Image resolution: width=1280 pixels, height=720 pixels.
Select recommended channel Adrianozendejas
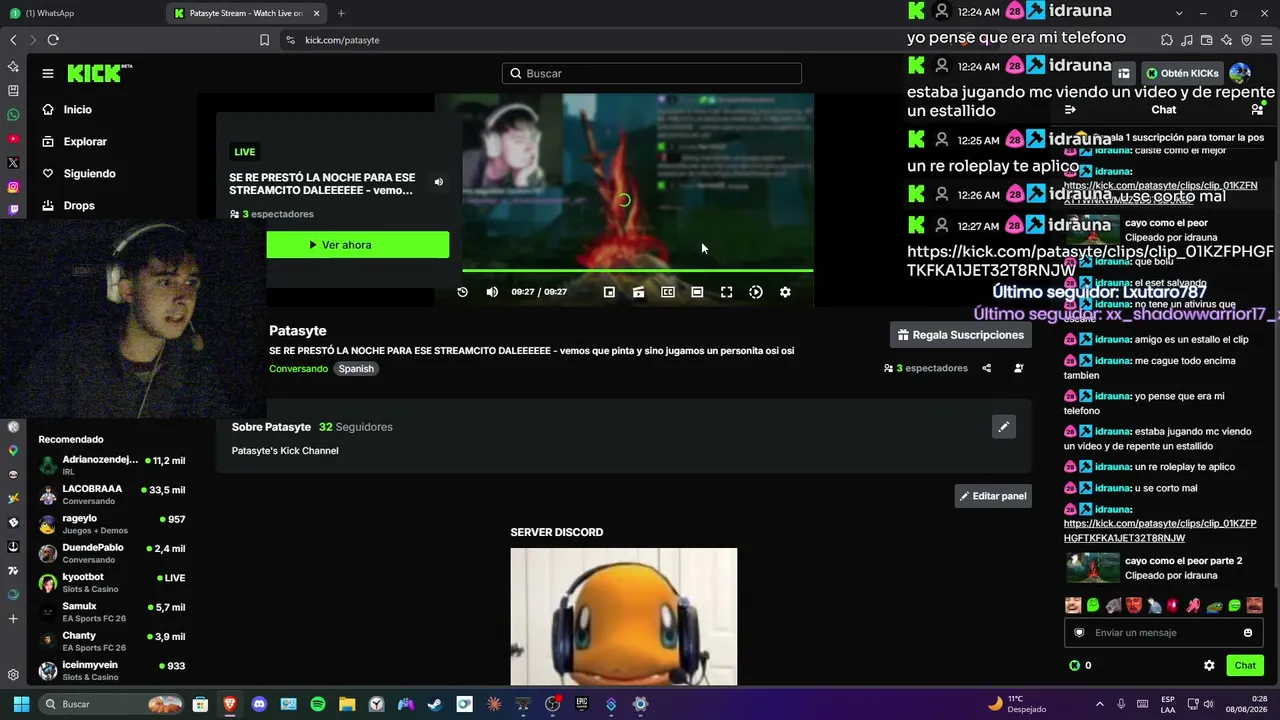click(x=112, y=465)
